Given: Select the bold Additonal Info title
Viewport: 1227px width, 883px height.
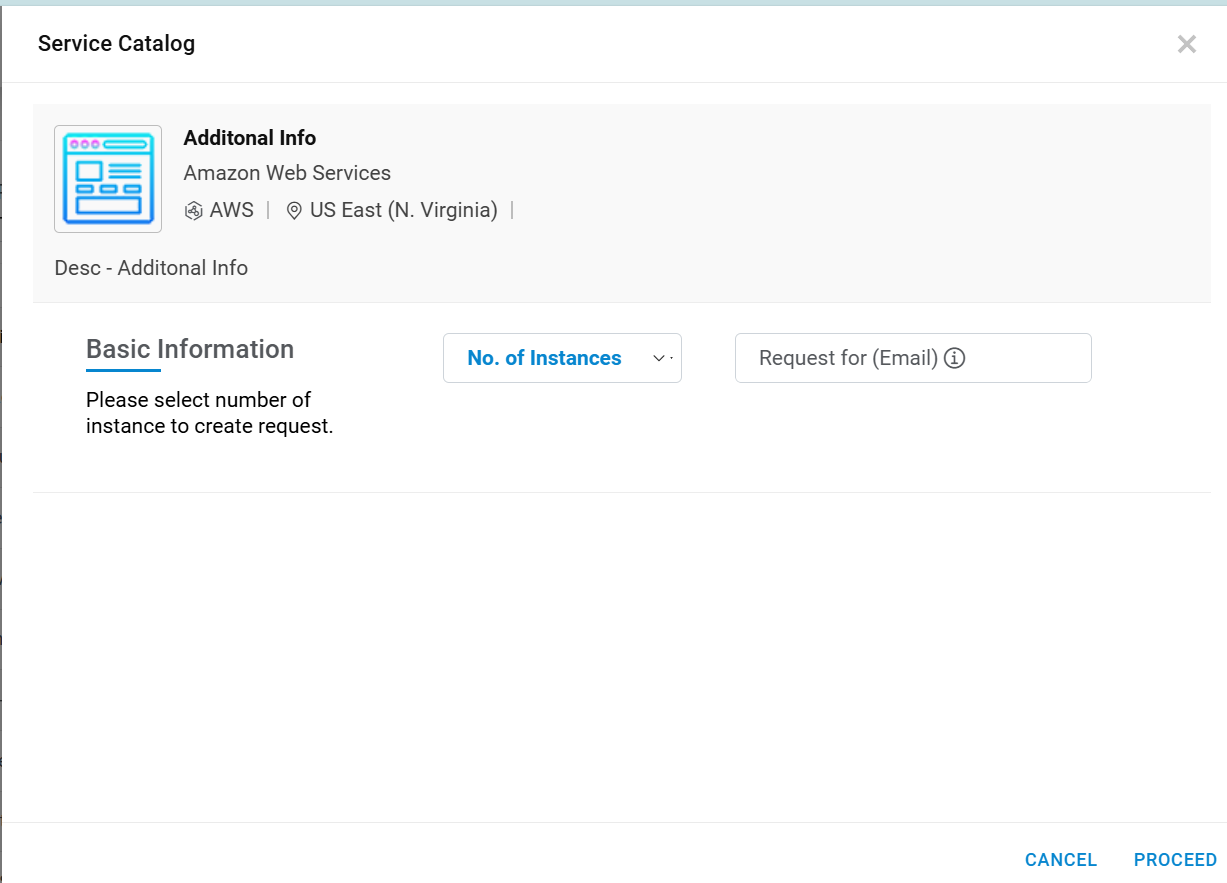Looking at the screenshot, I should pos(250,138).
